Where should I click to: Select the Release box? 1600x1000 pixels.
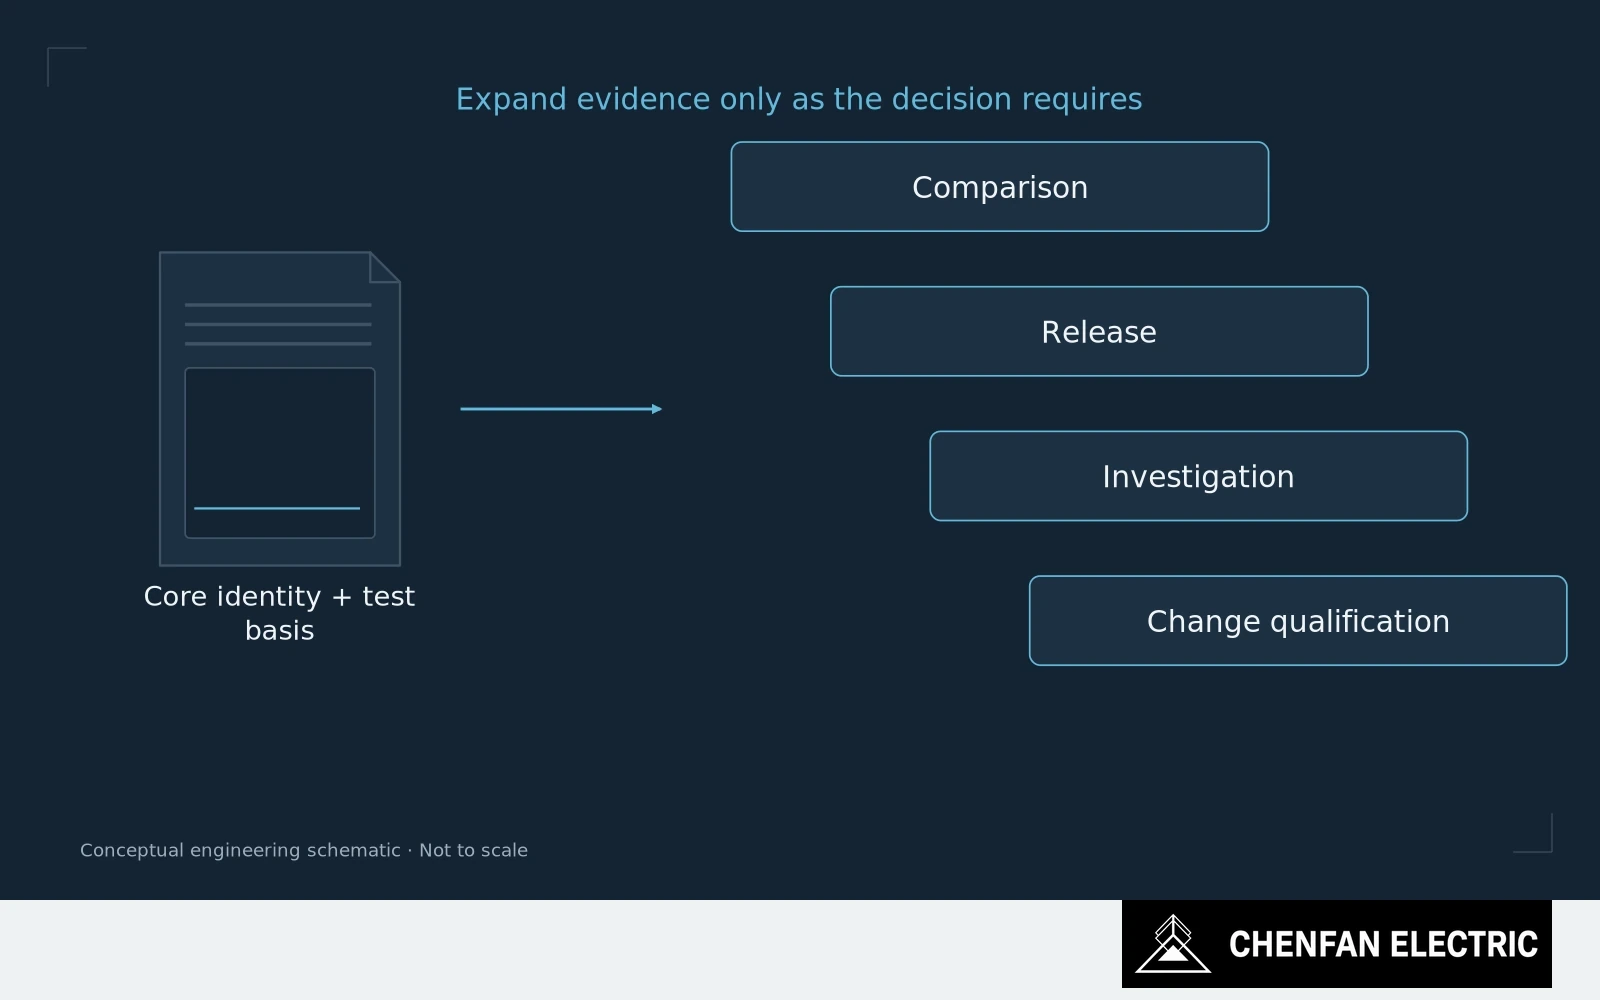click(x=1099, y=332)
